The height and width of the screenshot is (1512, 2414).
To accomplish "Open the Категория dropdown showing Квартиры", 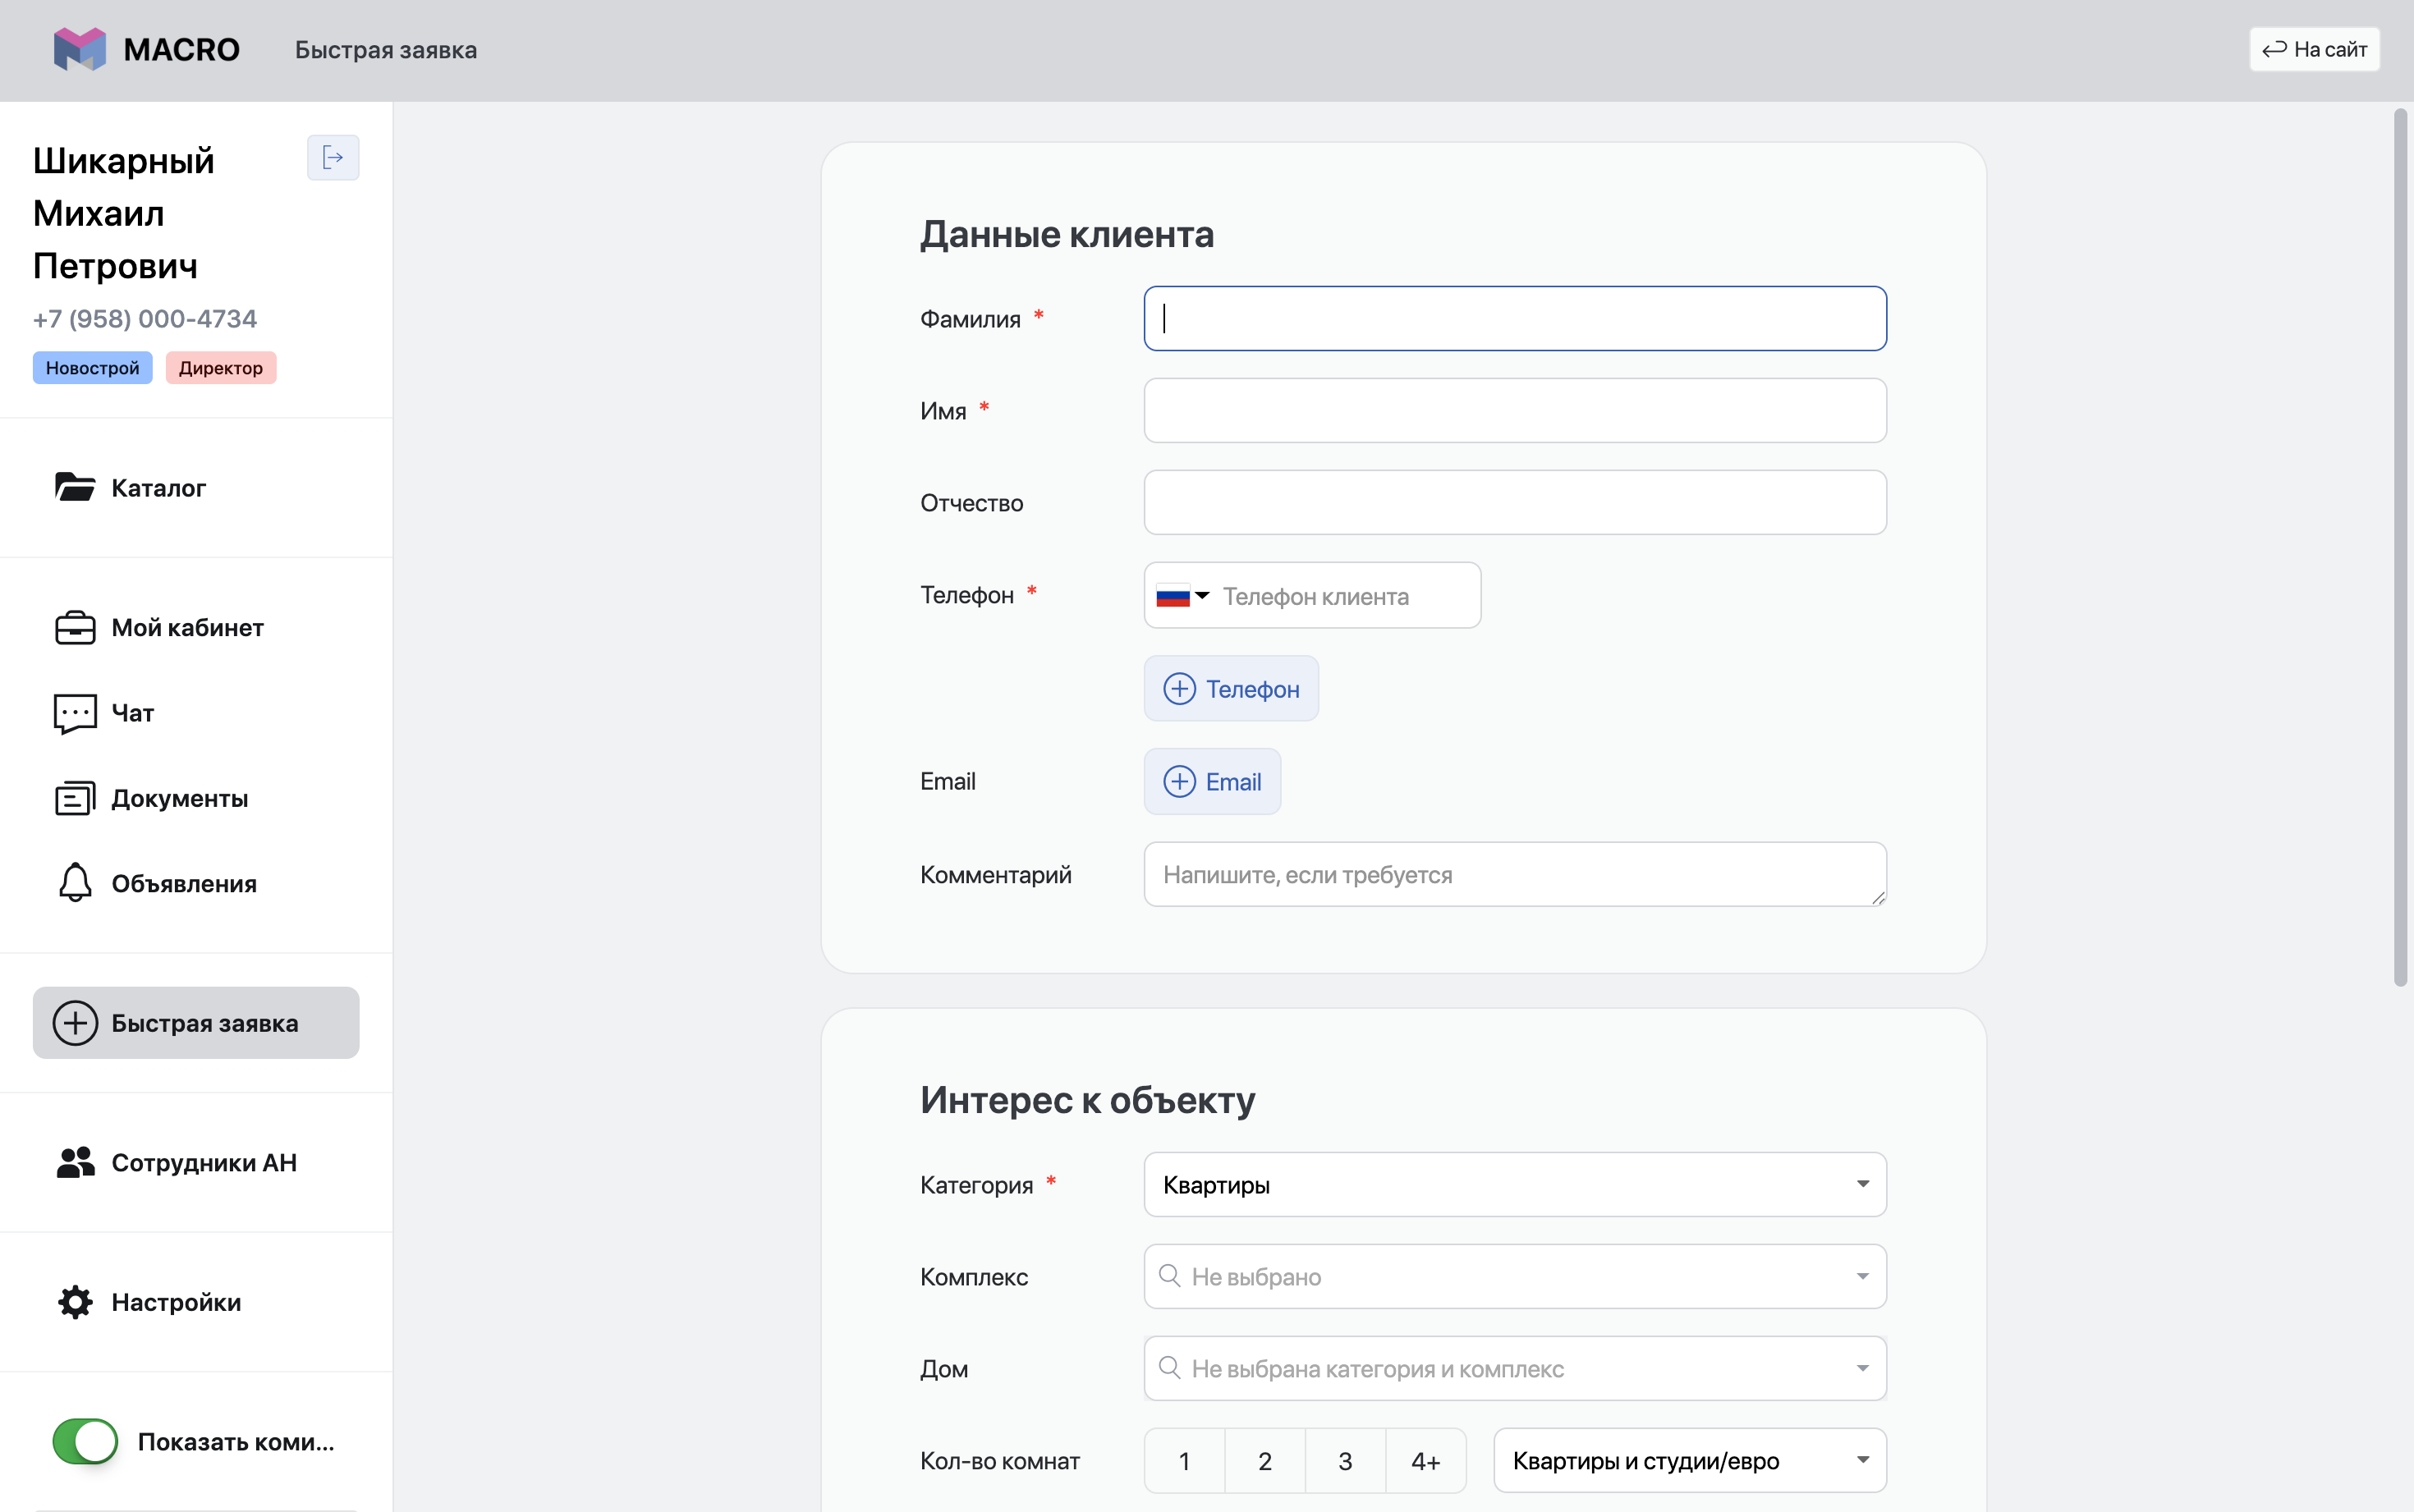I will 1515,1185.
